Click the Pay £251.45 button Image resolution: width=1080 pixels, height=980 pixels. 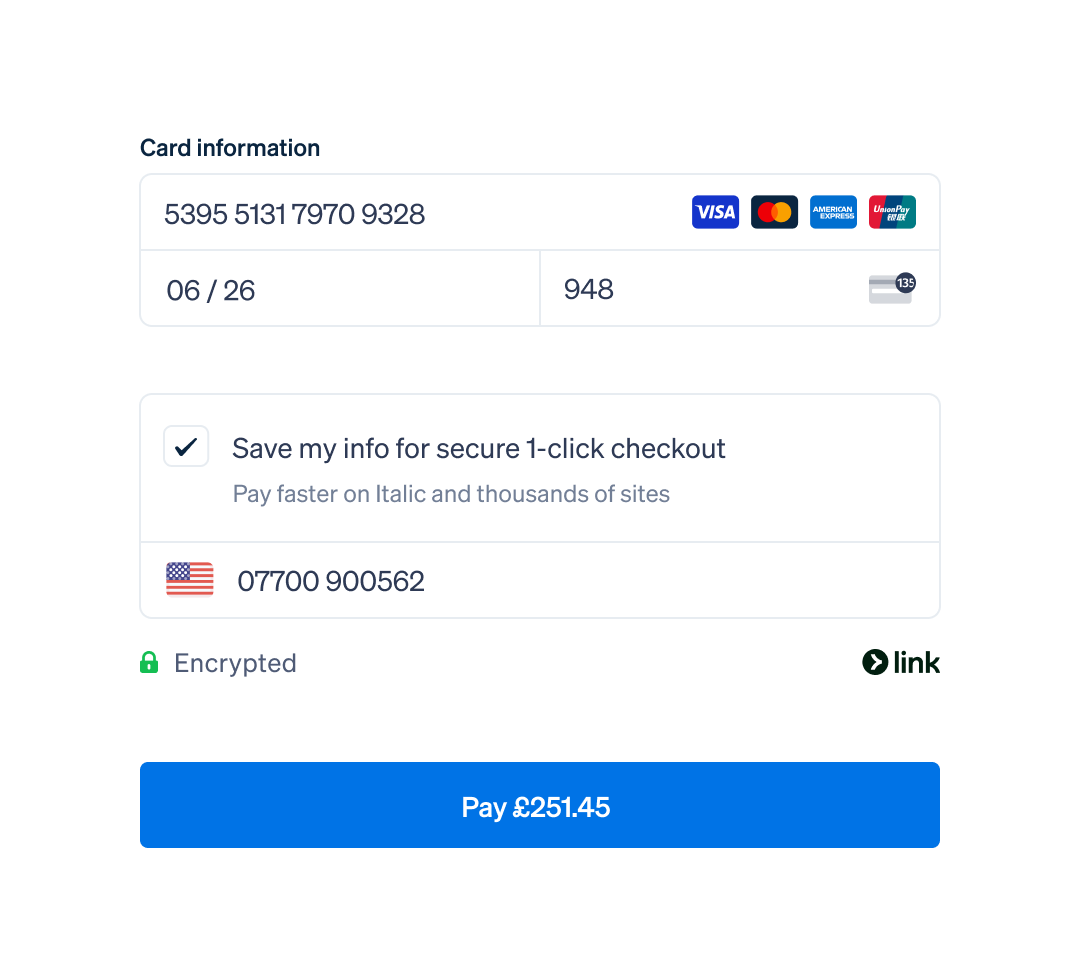539,805
